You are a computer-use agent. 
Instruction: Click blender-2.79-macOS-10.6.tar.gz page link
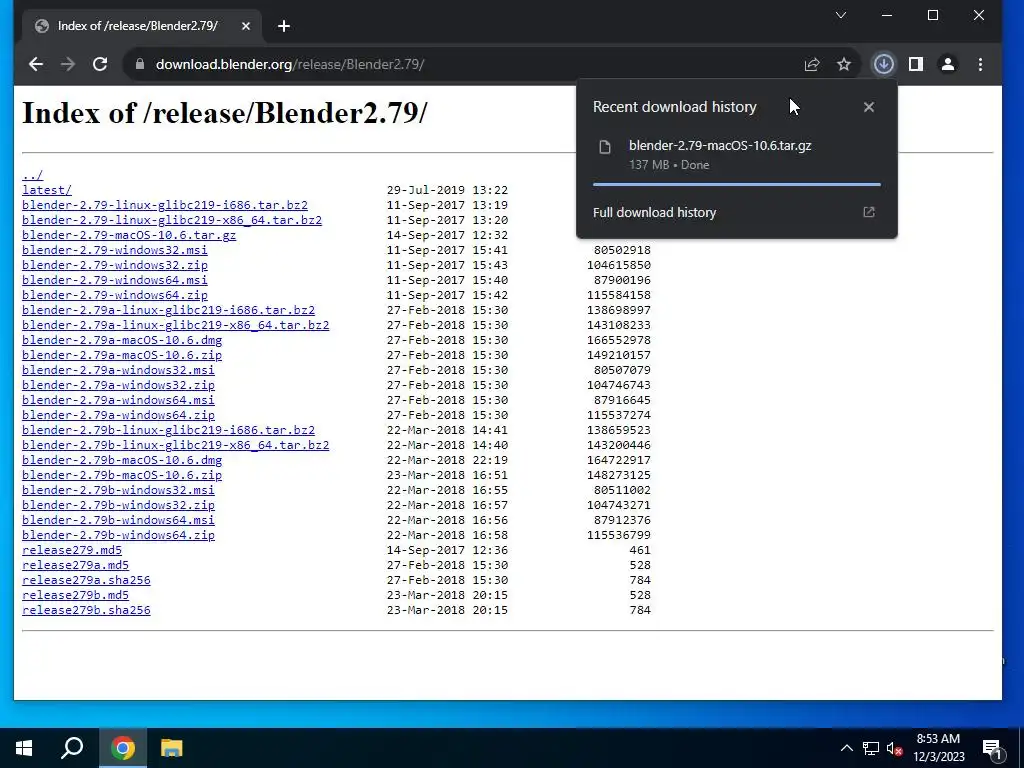point(129,235)
